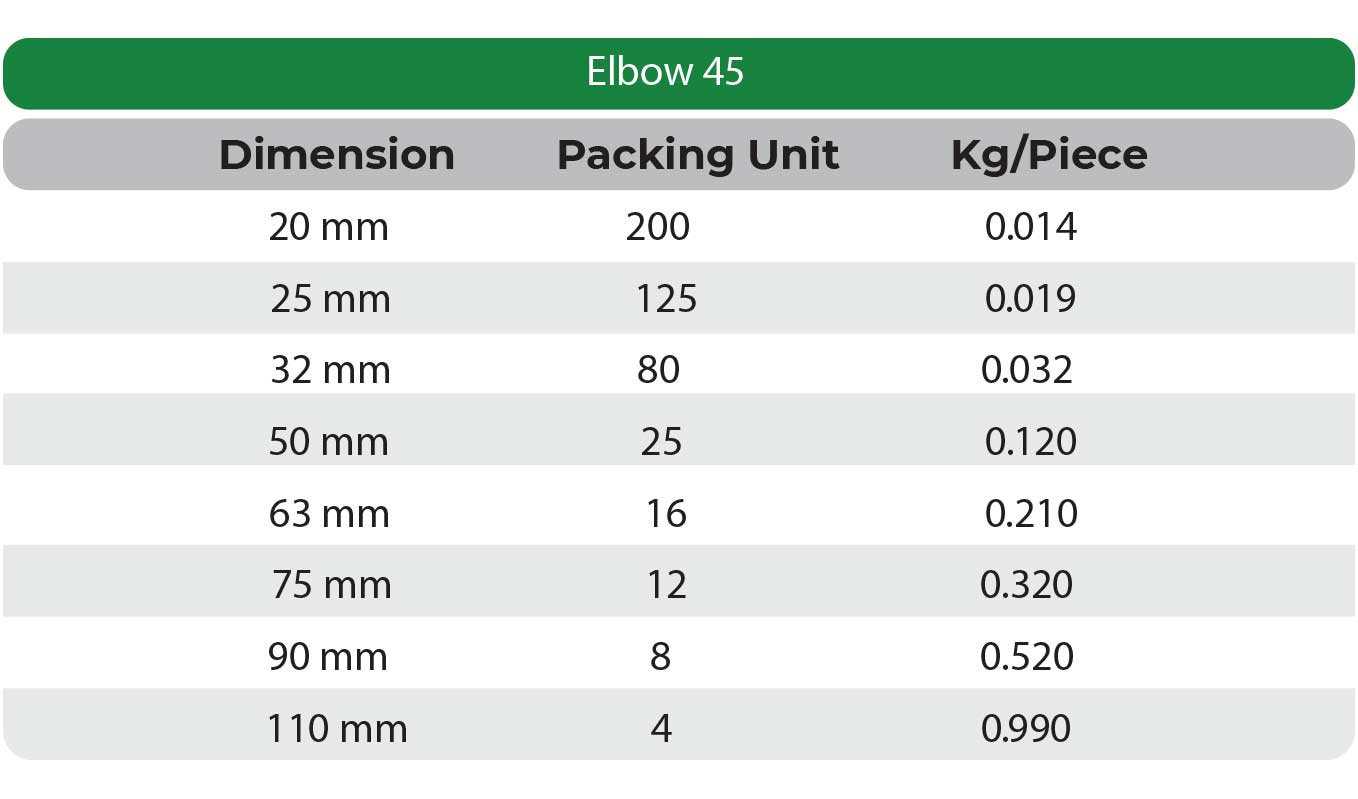Click the 0.032 weight value
This screenshot has height=799, width=1358.
(1027, 371)
